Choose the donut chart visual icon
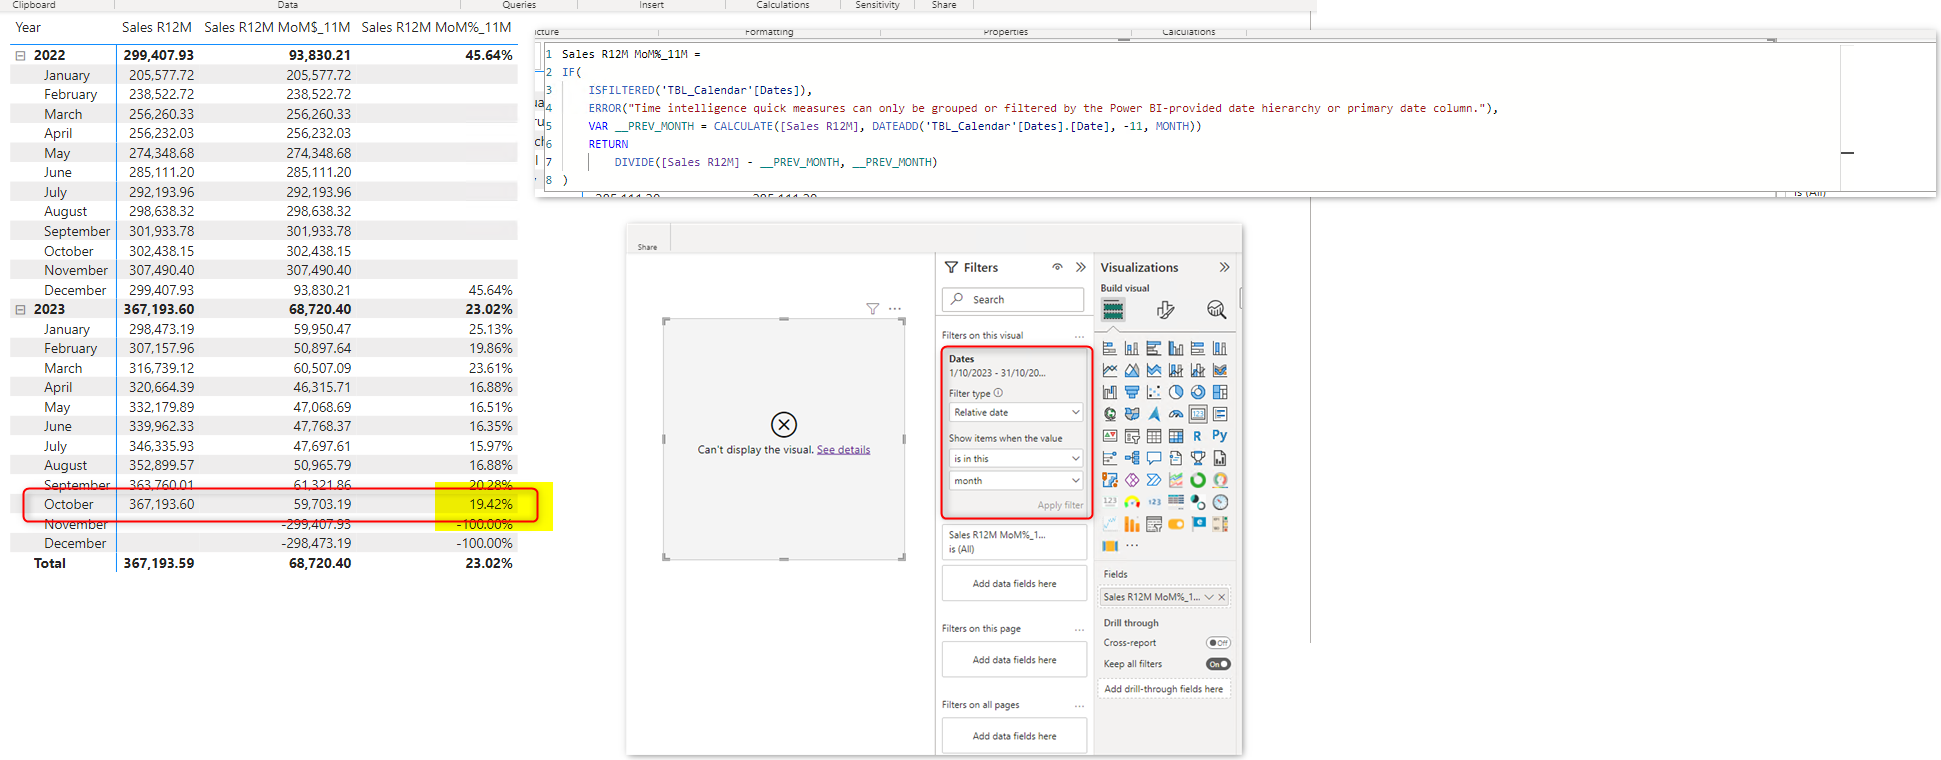The width and height of the screenshot is (1941, 760). click(x=1198, y=392)
